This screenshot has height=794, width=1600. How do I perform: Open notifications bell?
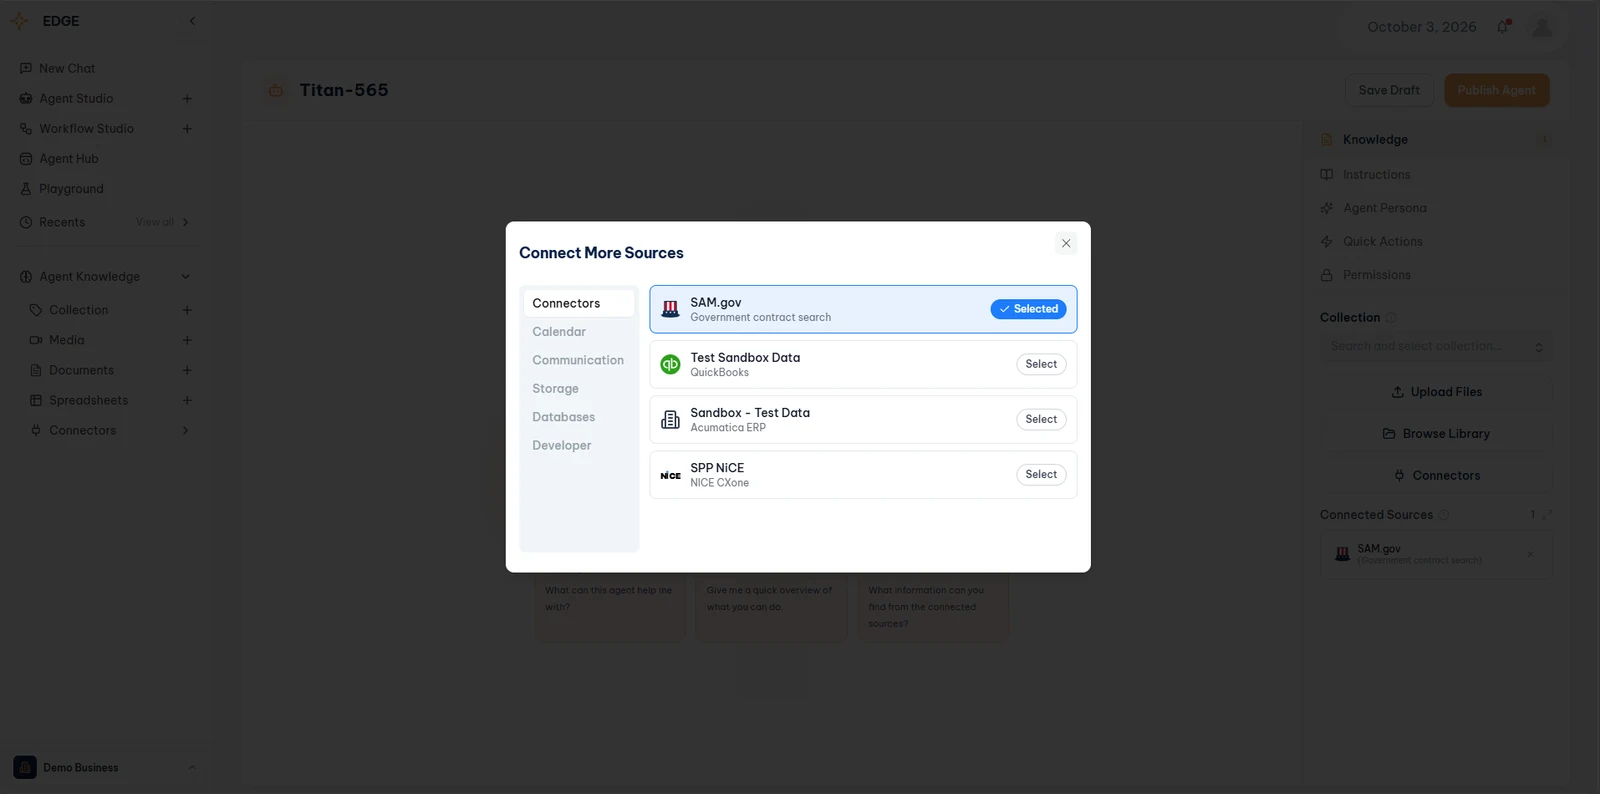click(x=1503, y=27)
